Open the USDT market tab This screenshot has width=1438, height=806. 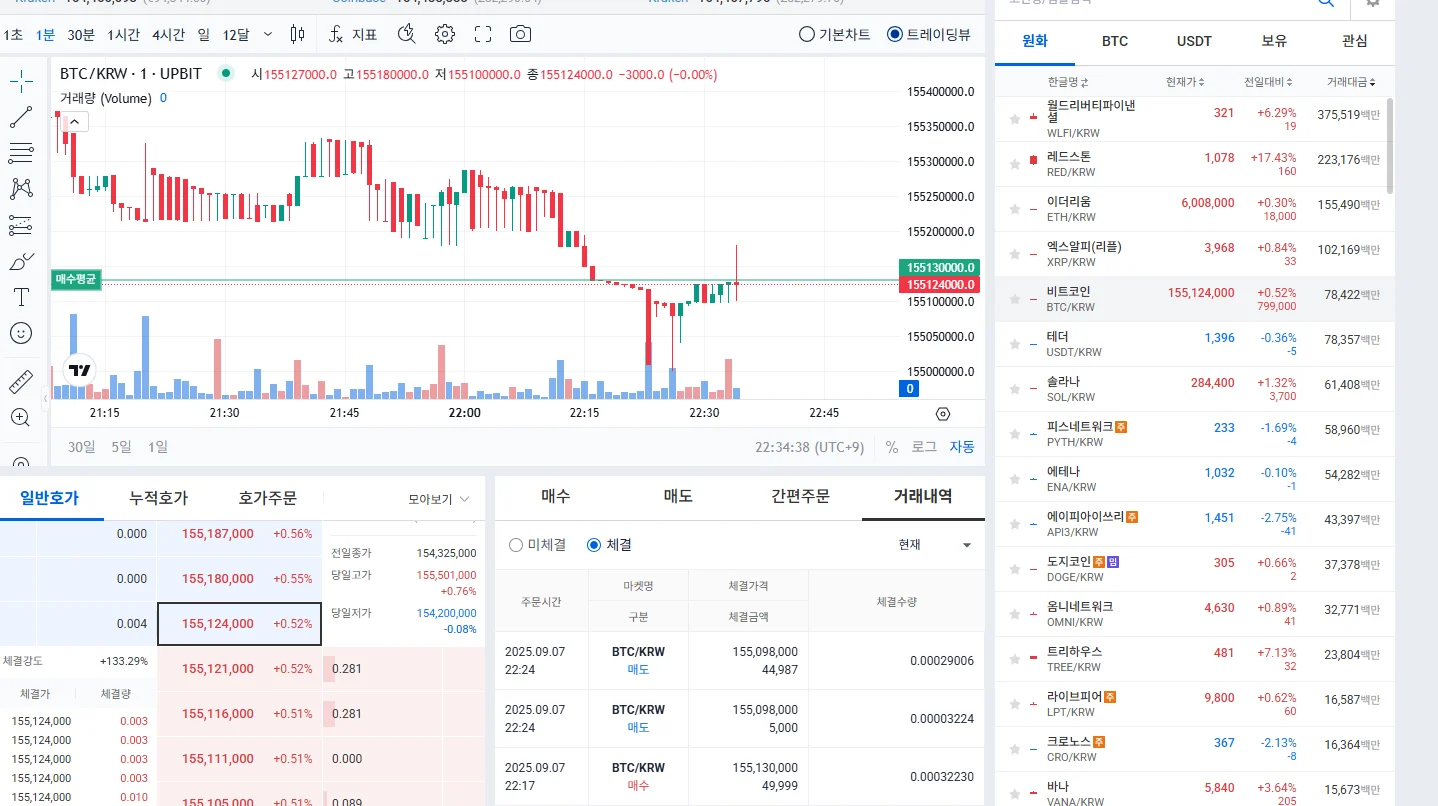pos(1194,41)
